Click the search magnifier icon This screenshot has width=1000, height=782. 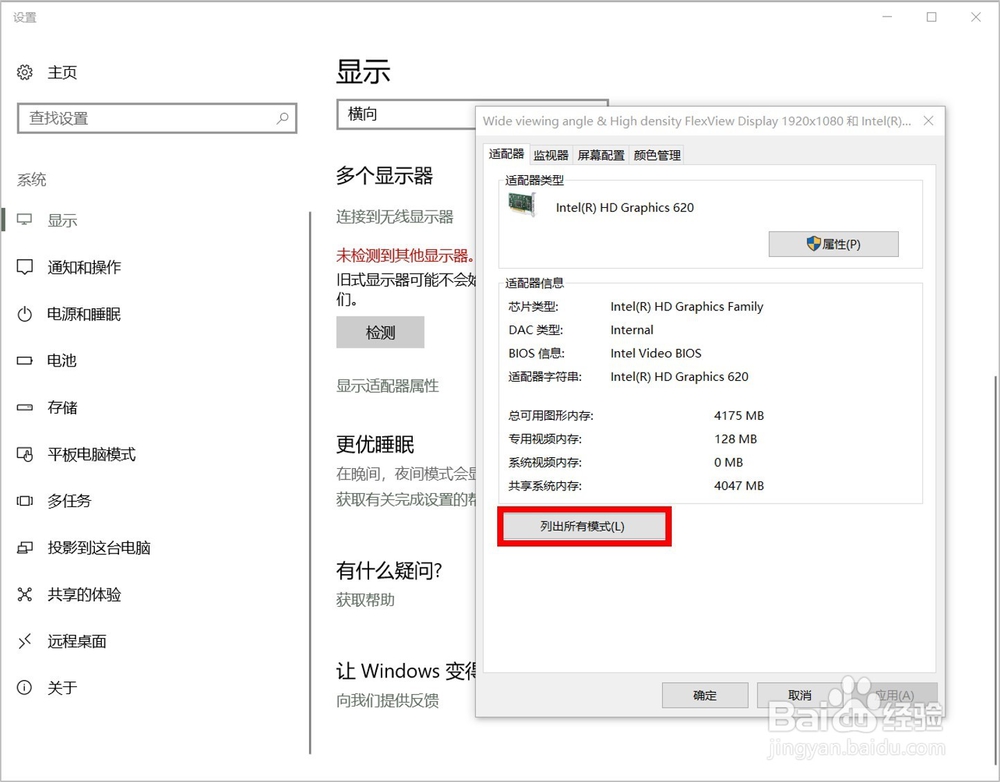coord(283,118)
